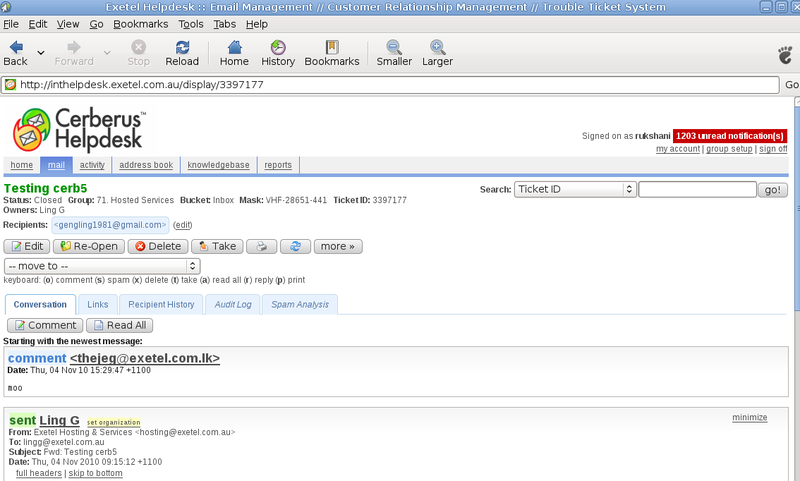Open the File menu
The height and width of the screenshot is (481, 800).
tap(11, 24)
